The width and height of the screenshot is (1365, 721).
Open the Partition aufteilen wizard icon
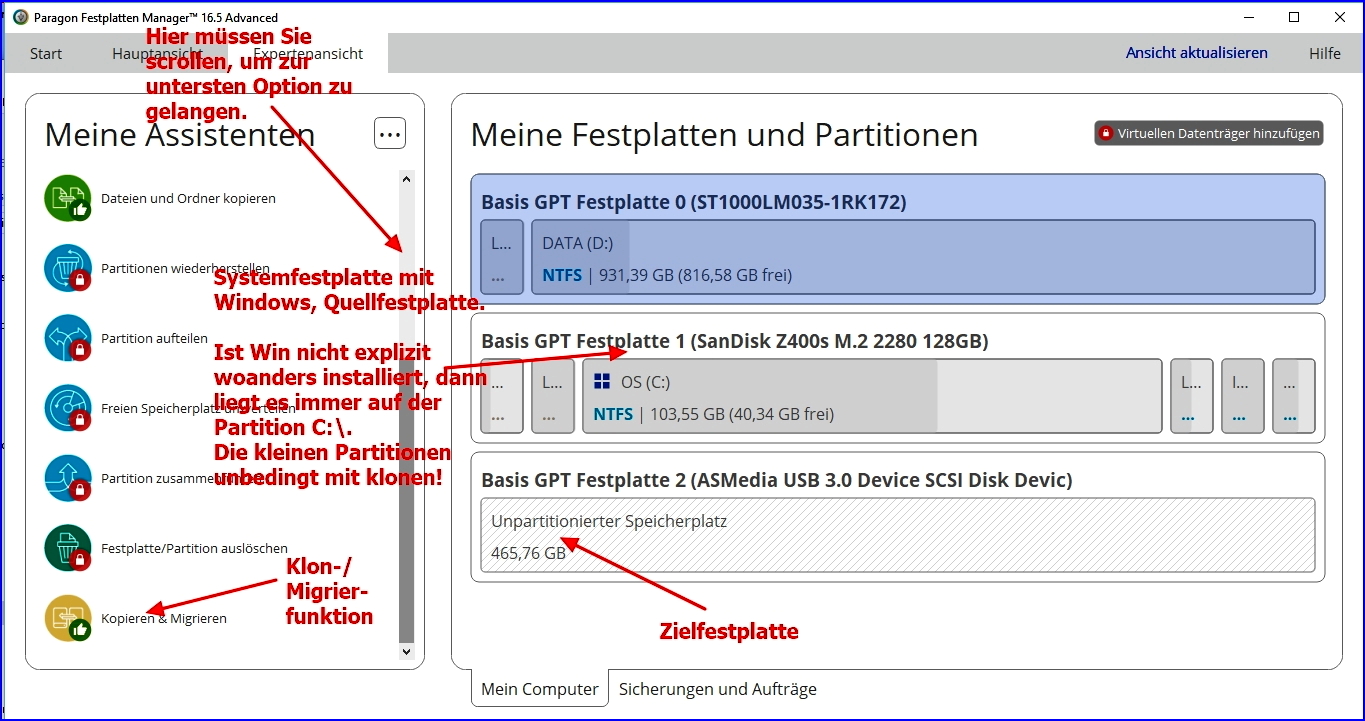click(67, 338)
